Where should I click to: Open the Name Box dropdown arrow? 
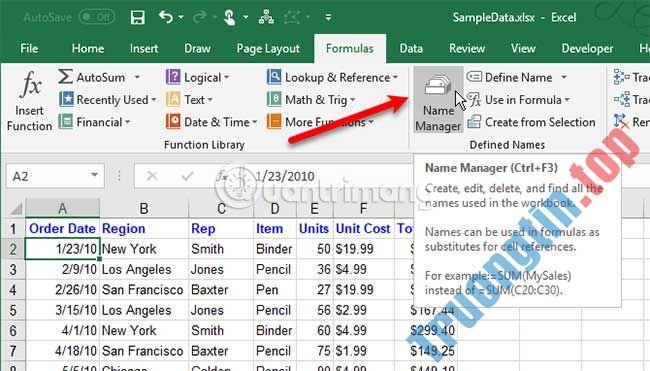pyautogui.click(x=95, y=176)
